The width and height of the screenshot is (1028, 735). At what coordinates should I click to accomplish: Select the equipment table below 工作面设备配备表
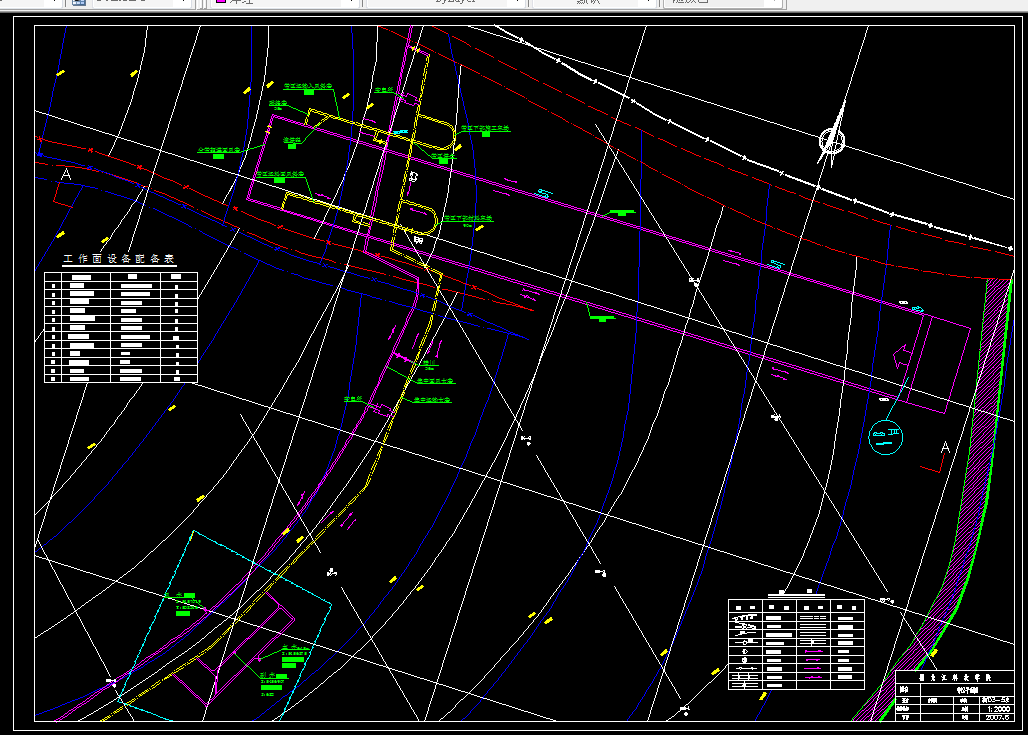click(121, 327)
